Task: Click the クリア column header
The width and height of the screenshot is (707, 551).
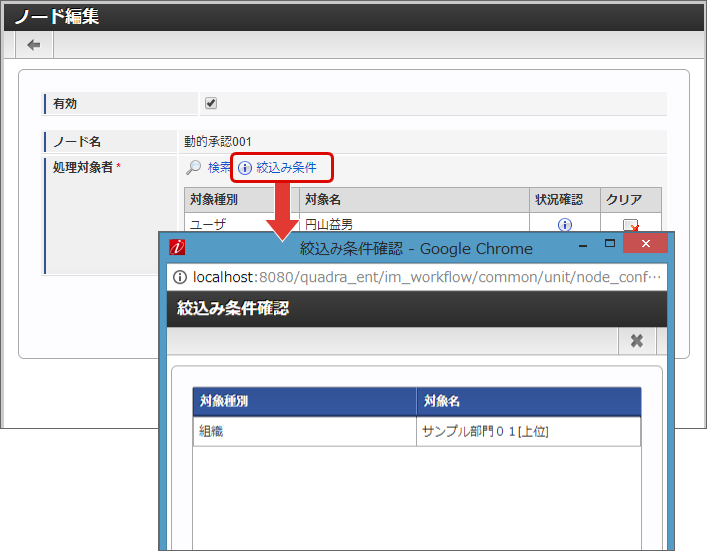Action: [631, 200]
